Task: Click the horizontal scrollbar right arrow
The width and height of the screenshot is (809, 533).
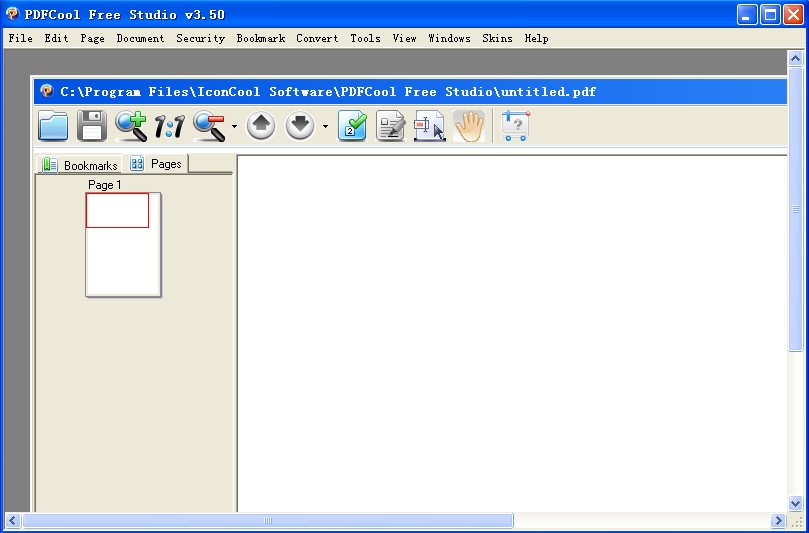Action: coord(778,521)
